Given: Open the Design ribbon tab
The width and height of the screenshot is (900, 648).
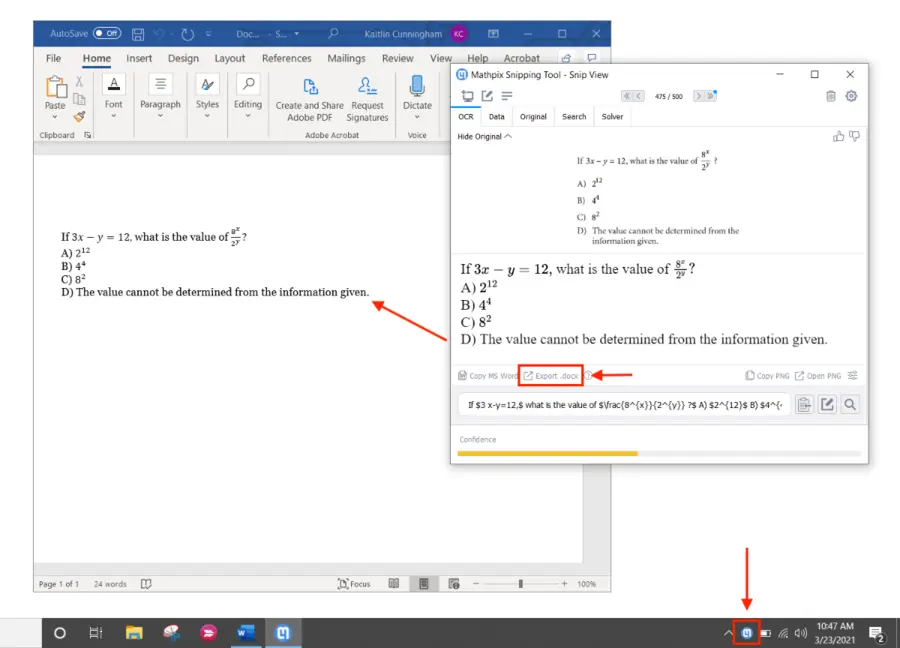Looking at the screenshot, I should pyautogui.click(x=183, y=58).
